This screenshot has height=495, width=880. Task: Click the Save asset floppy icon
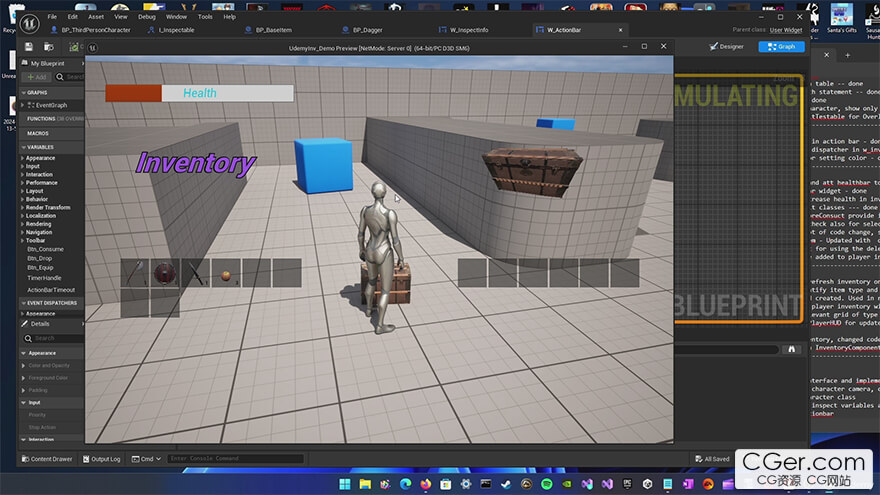pyautogui.click(x=29, y=47)
